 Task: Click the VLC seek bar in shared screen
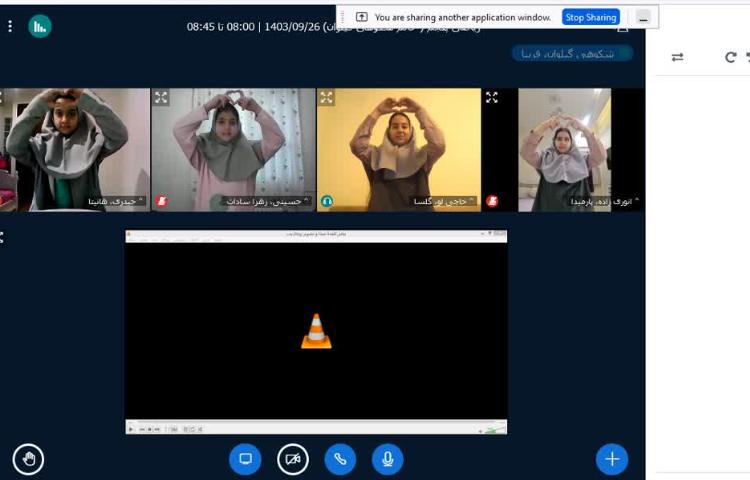[x=315, y=421]
